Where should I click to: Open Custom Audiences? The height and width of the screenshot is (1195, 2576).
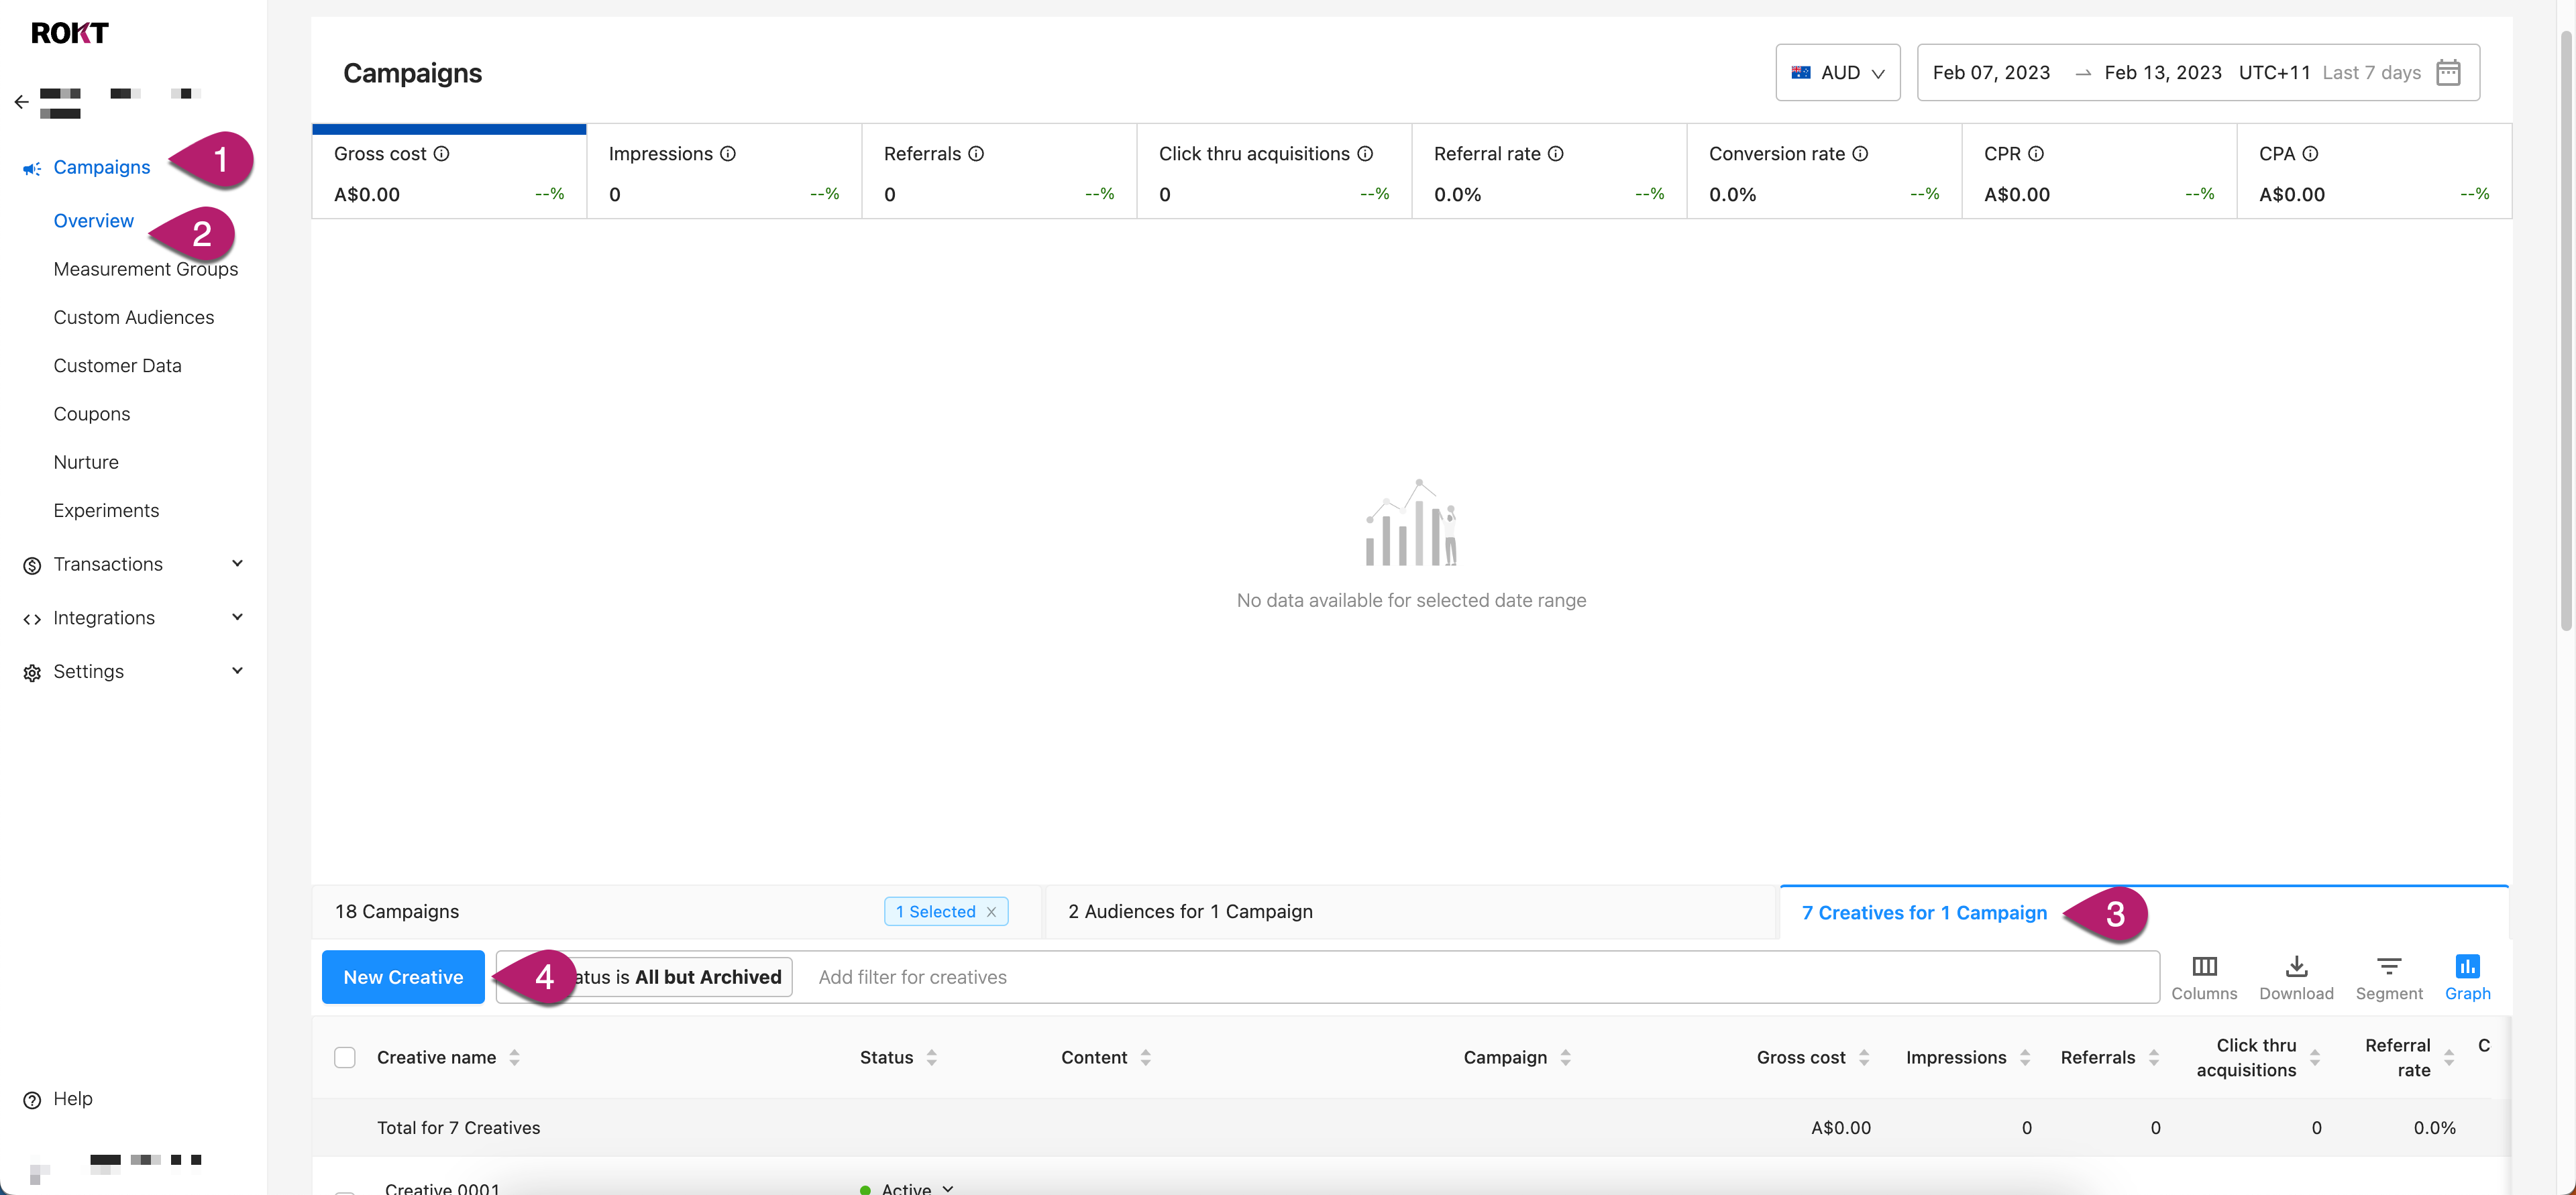point(133,317)
